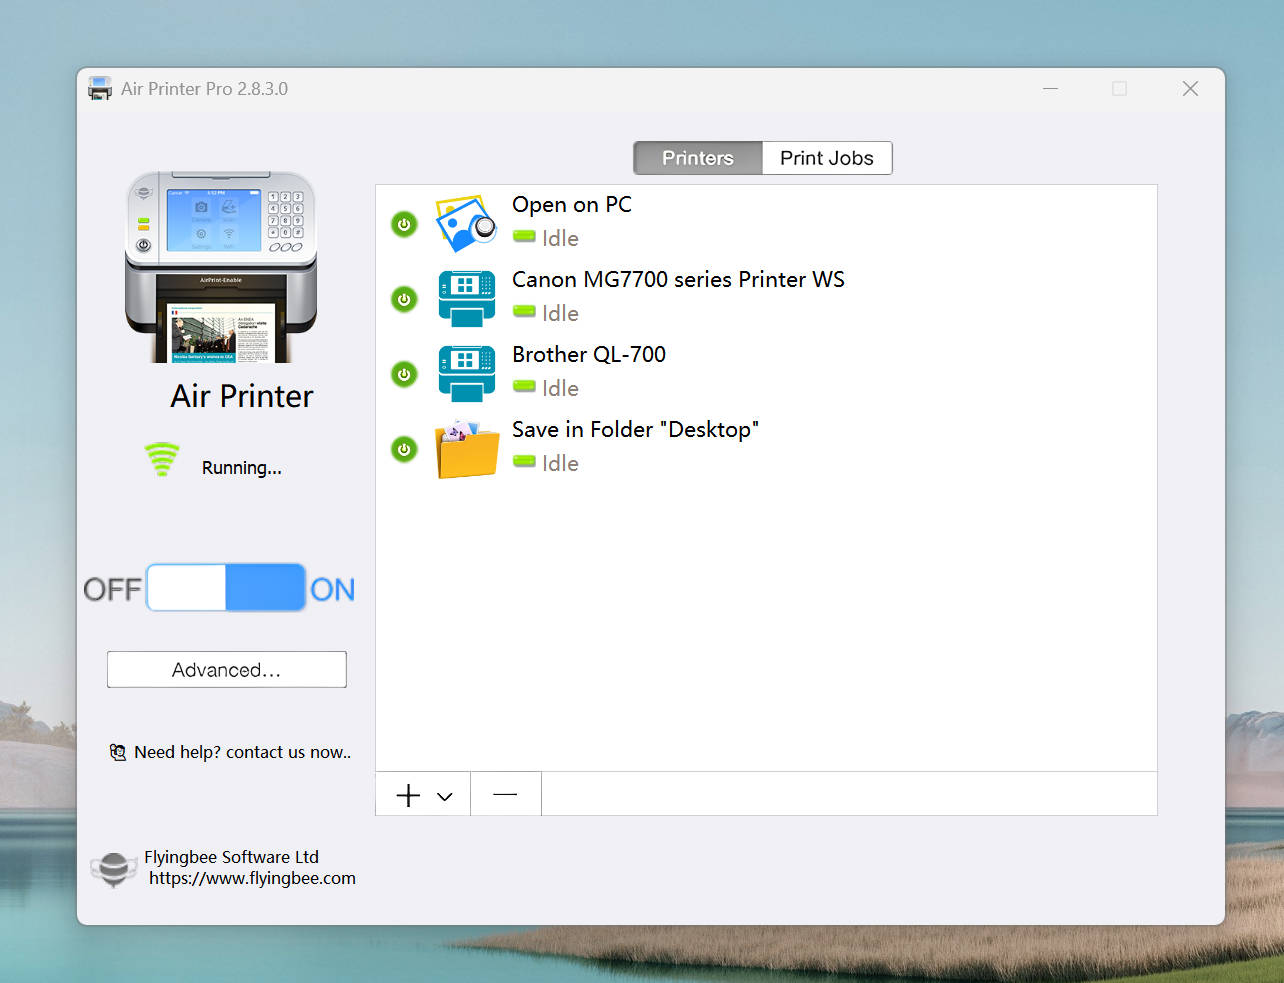
Task: Click the green Wi-Fi running status icon
Action: pos(162,460)
